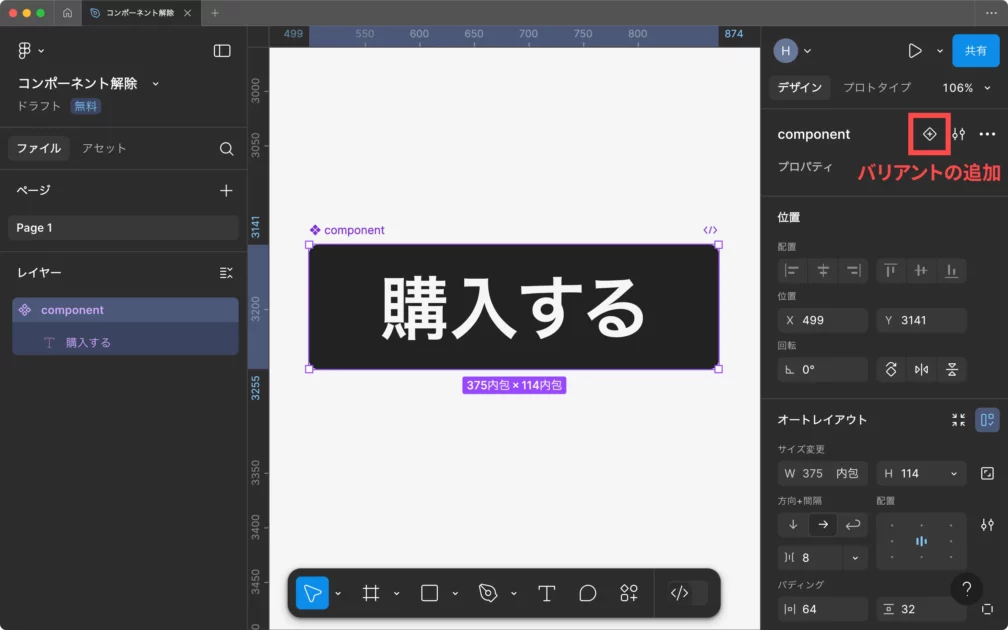Click the help question mark button
Viewport: 1008px width, 630px height.
pyautogui.click(x=966, y=589)
